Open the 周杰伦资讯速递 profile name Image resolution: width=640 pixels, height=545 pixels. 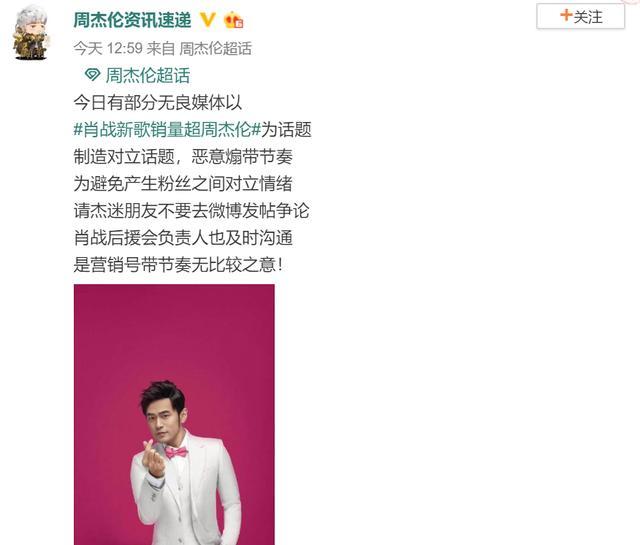[x=132, y=20]
